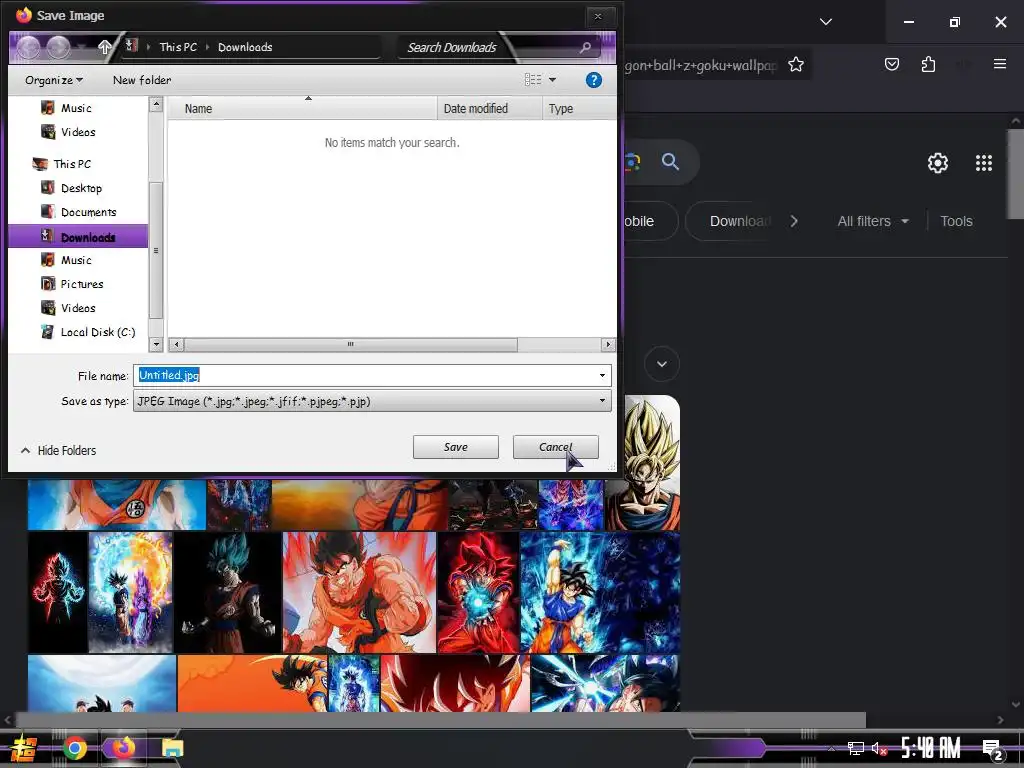Image resolution: width=1024 pixels, height=768 pixels.
Task: Open the network icon in system tray
Action: coord(856,748)
